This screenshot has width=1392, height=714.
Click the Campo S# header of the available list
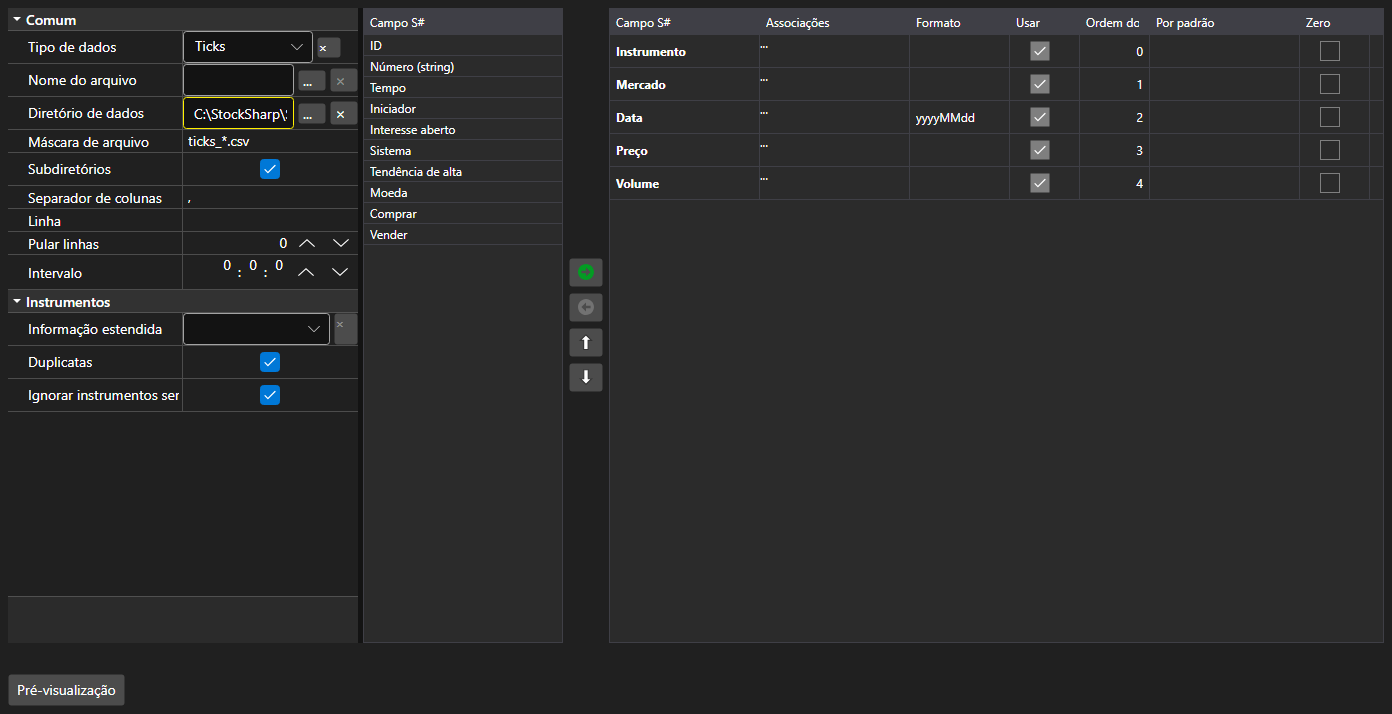(463, 22)
